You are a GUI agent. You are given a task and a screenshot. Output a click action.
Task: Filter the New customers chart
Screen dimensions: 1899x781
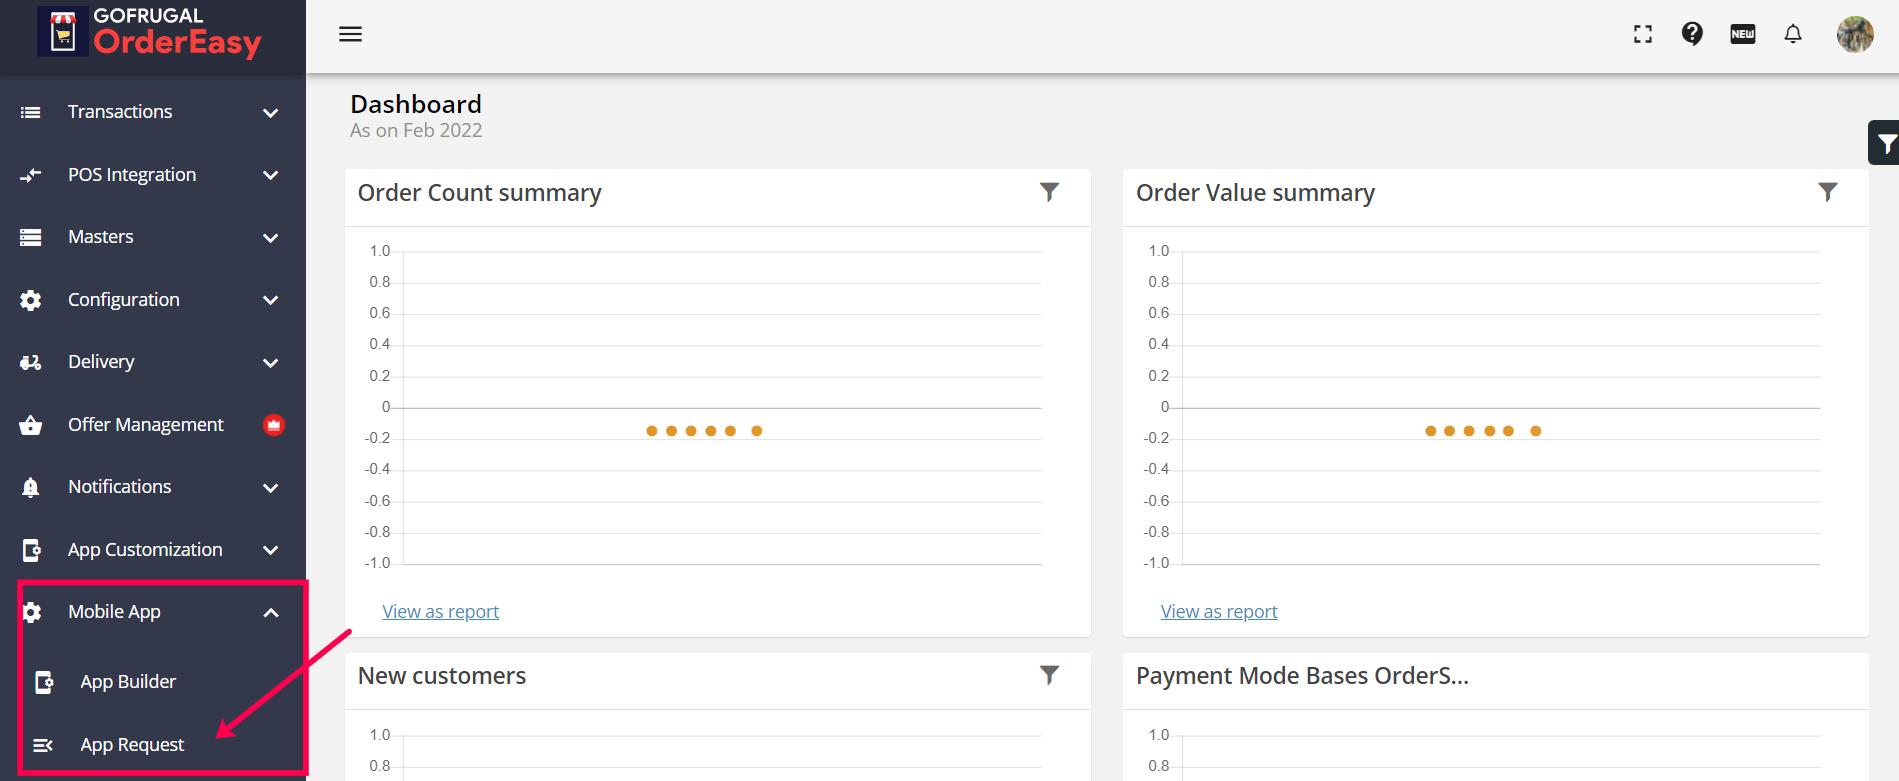point(1049,675)
